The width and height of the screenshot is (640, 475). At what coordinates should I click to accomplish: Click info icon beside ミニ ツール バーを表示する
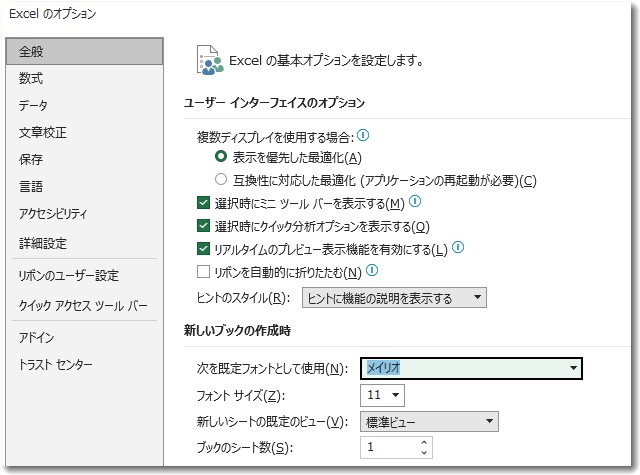pyautogui.click(x=415, y=201)
